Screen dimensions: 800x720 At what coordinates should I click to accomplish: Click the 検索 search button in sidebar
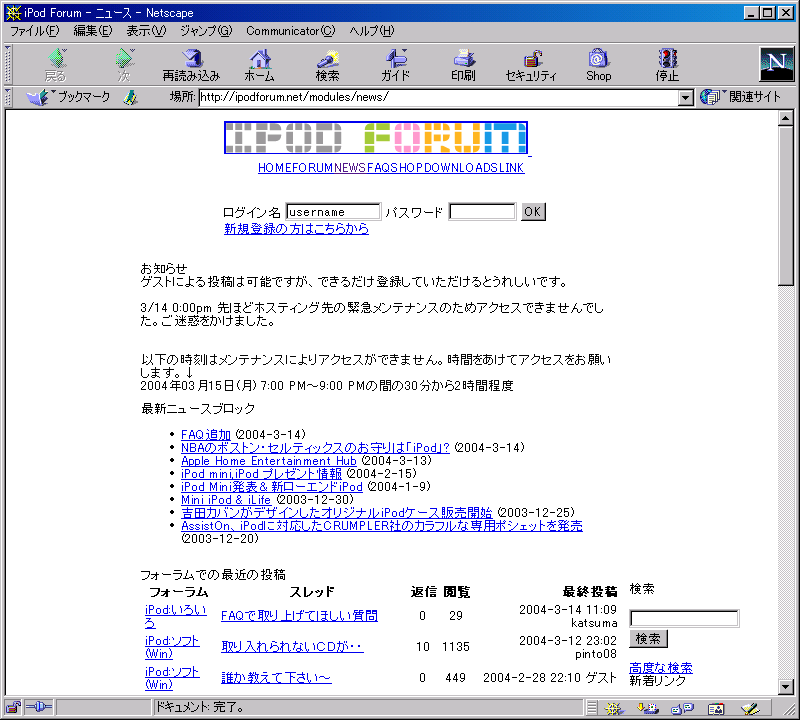click(x=648, y=639)
